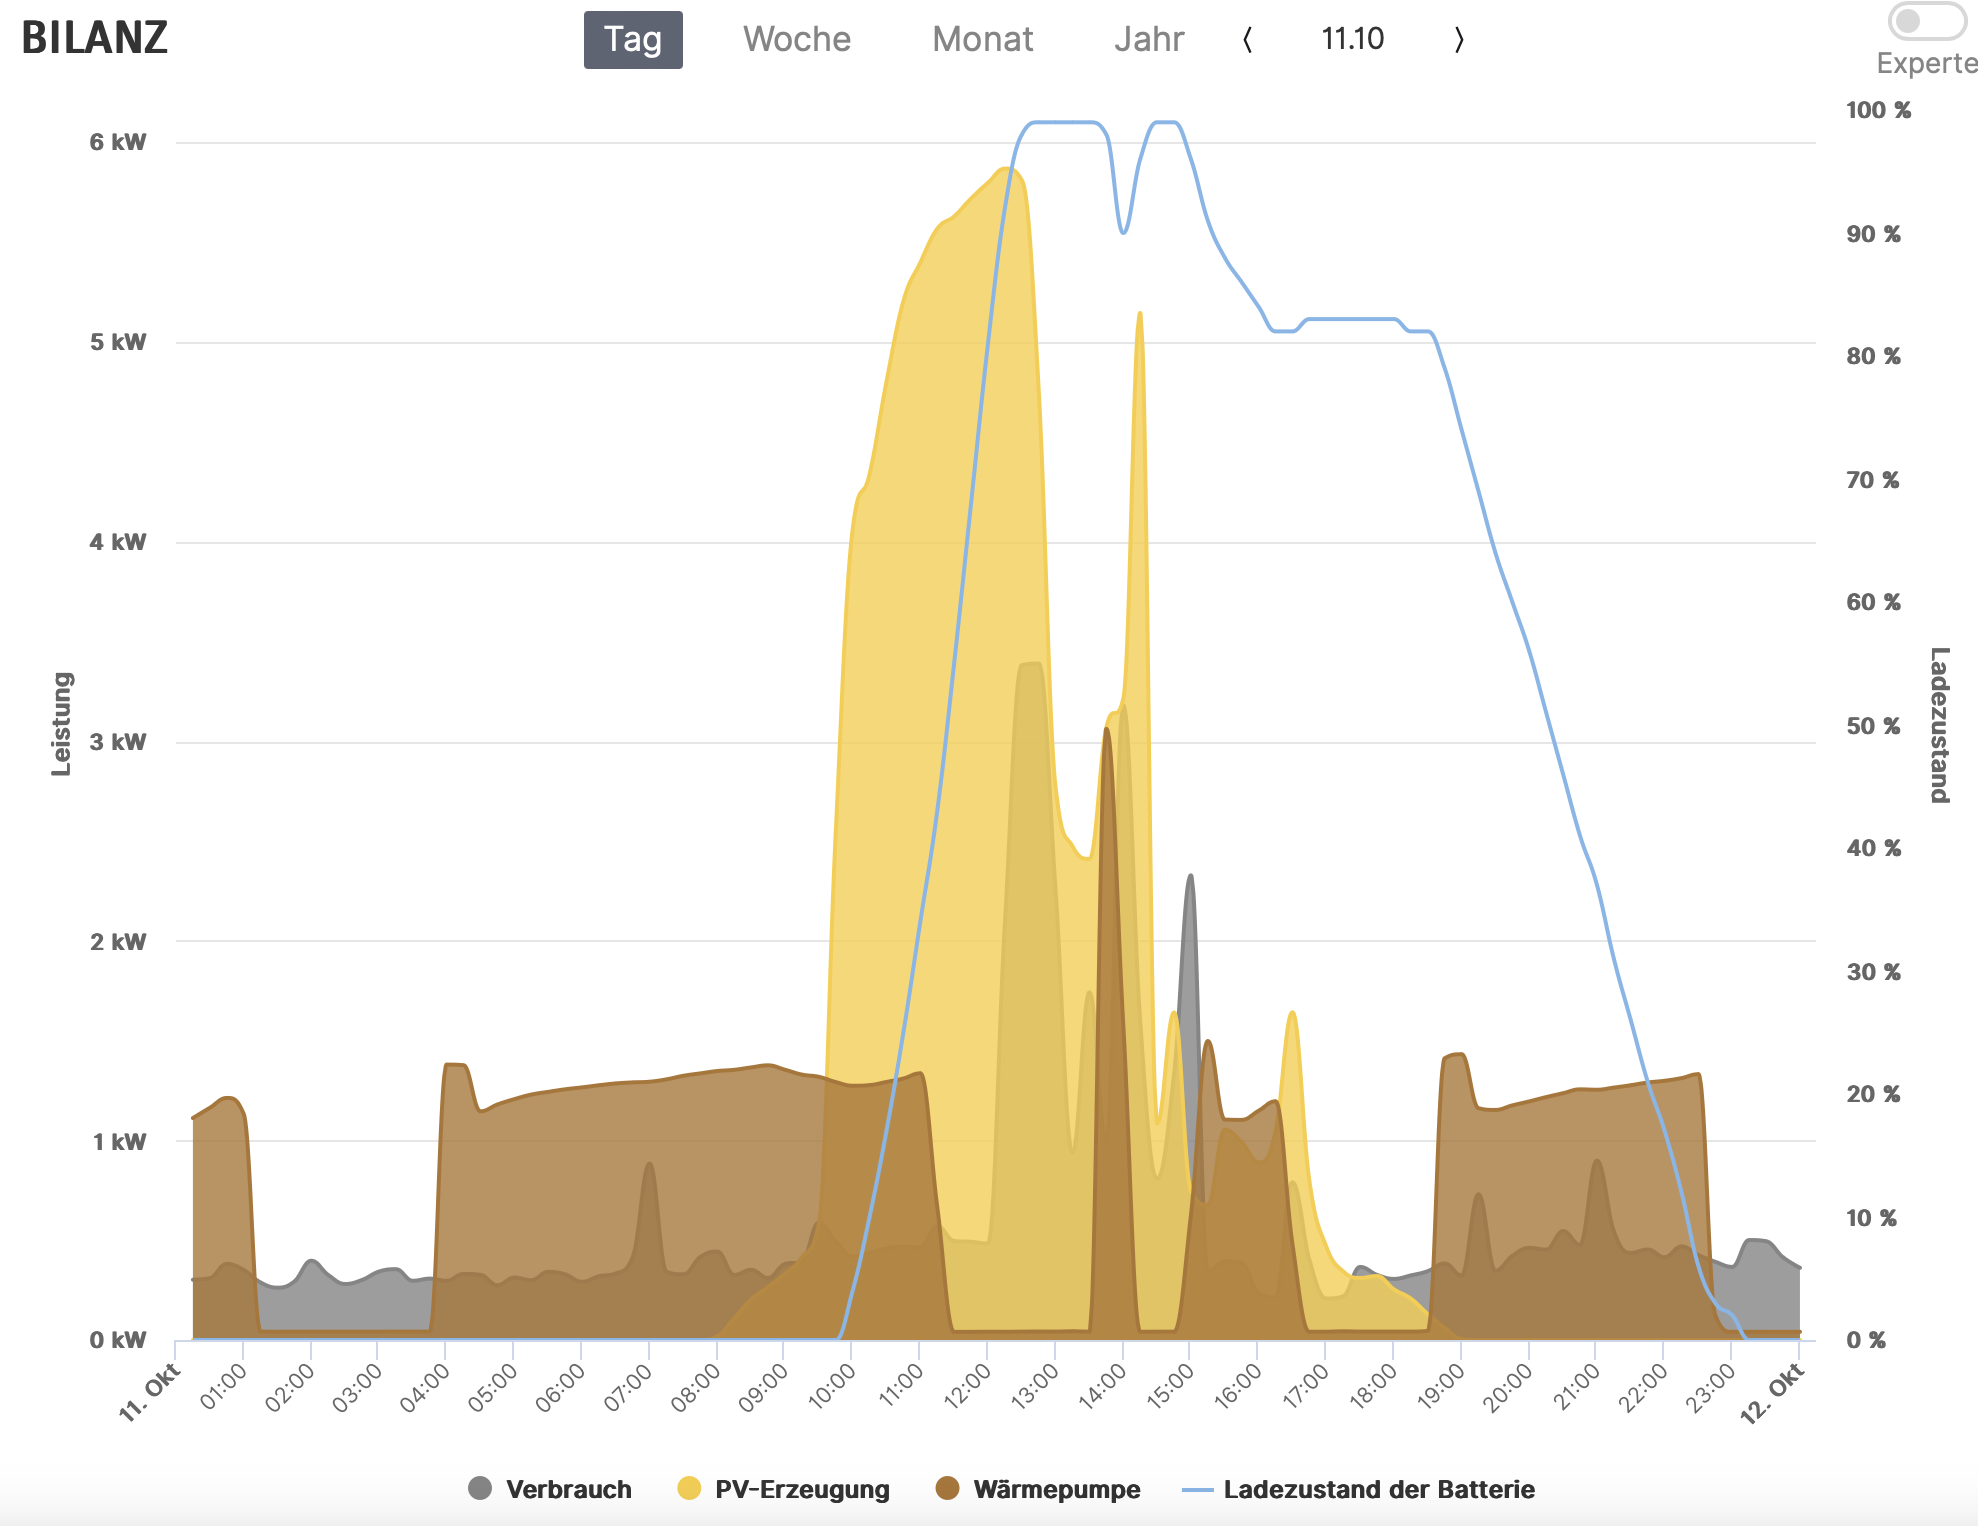Click the grey Verbrauch legend dot
This screenshot has width=1978, height=1526.
coord(480,1488)
